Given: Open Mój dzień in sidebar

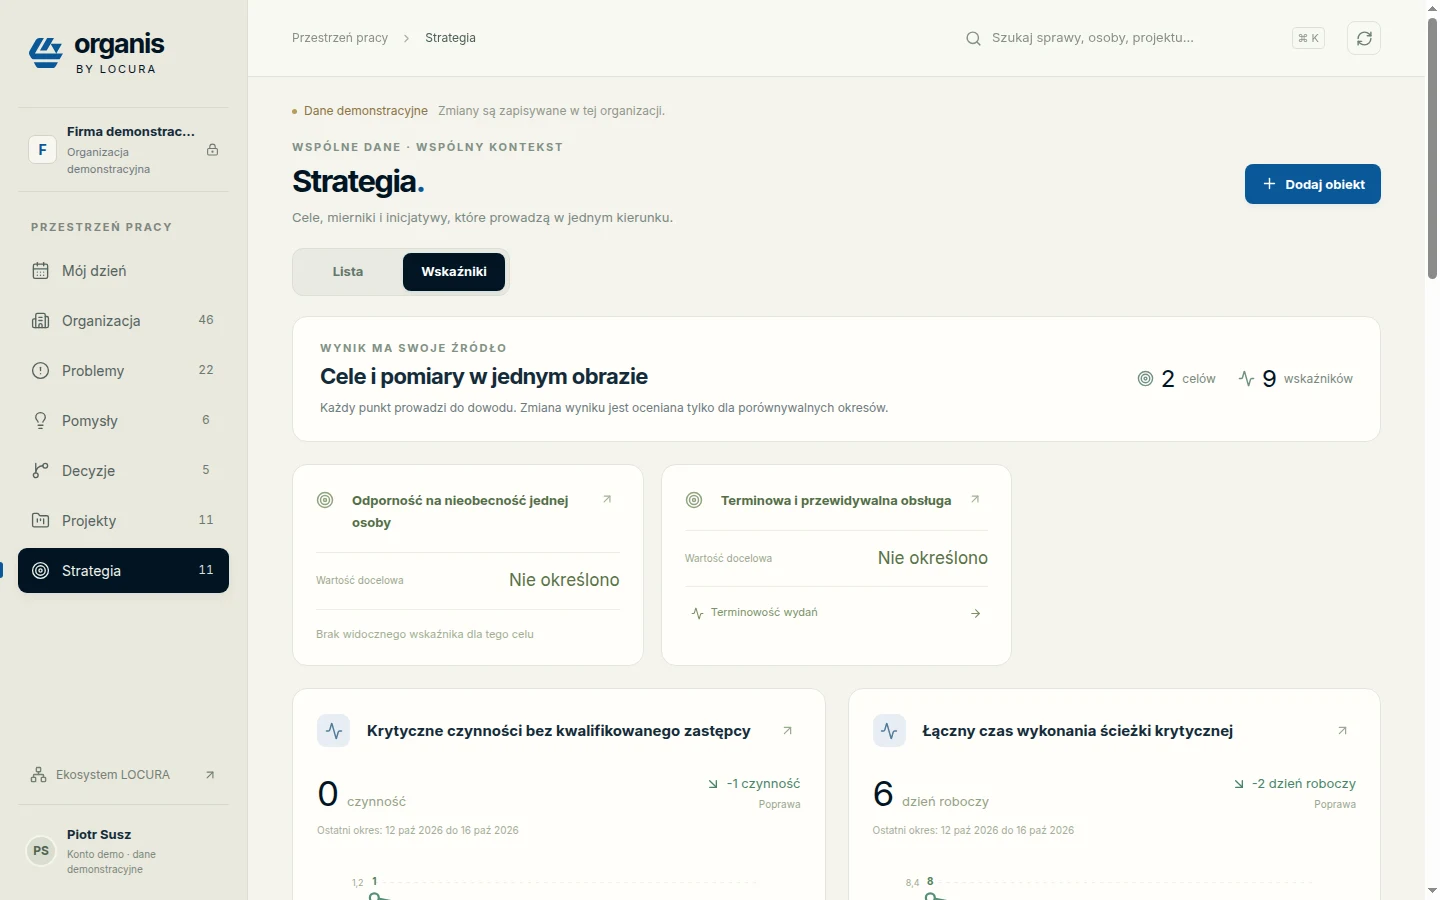Looking at the screenshot, I should tap(123, 271).
